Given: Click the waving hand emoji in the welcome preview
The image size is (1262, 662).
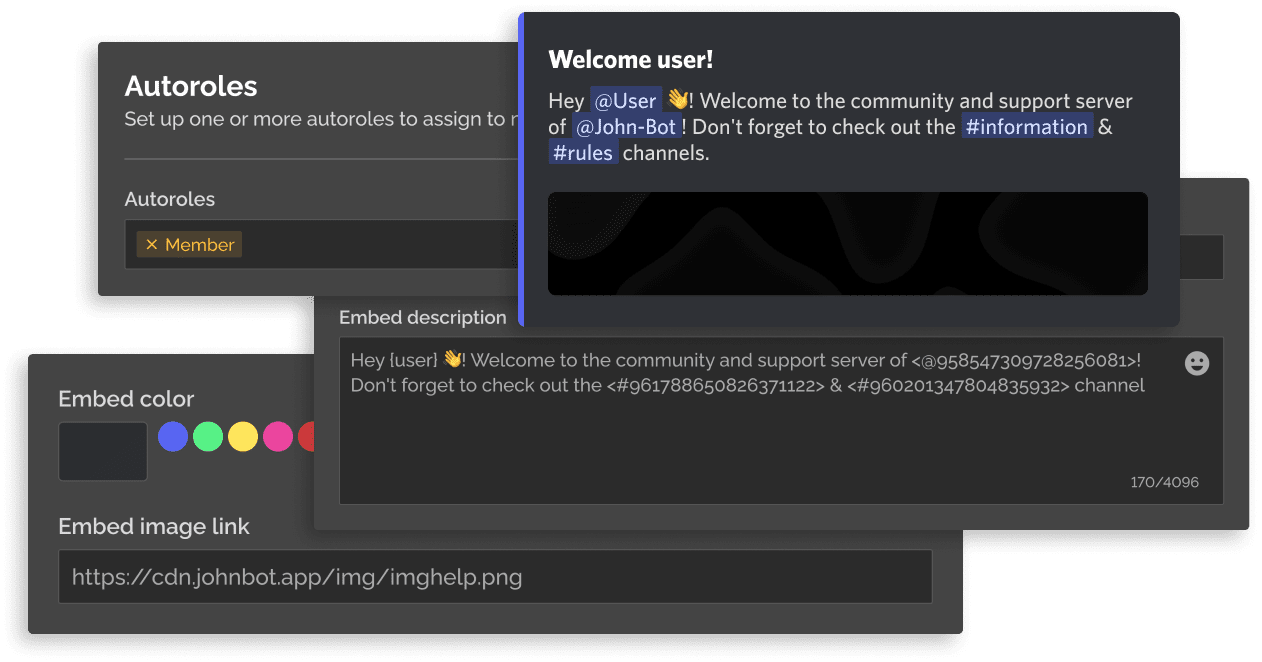Looking at the screenshot, I should click(678, 100).
